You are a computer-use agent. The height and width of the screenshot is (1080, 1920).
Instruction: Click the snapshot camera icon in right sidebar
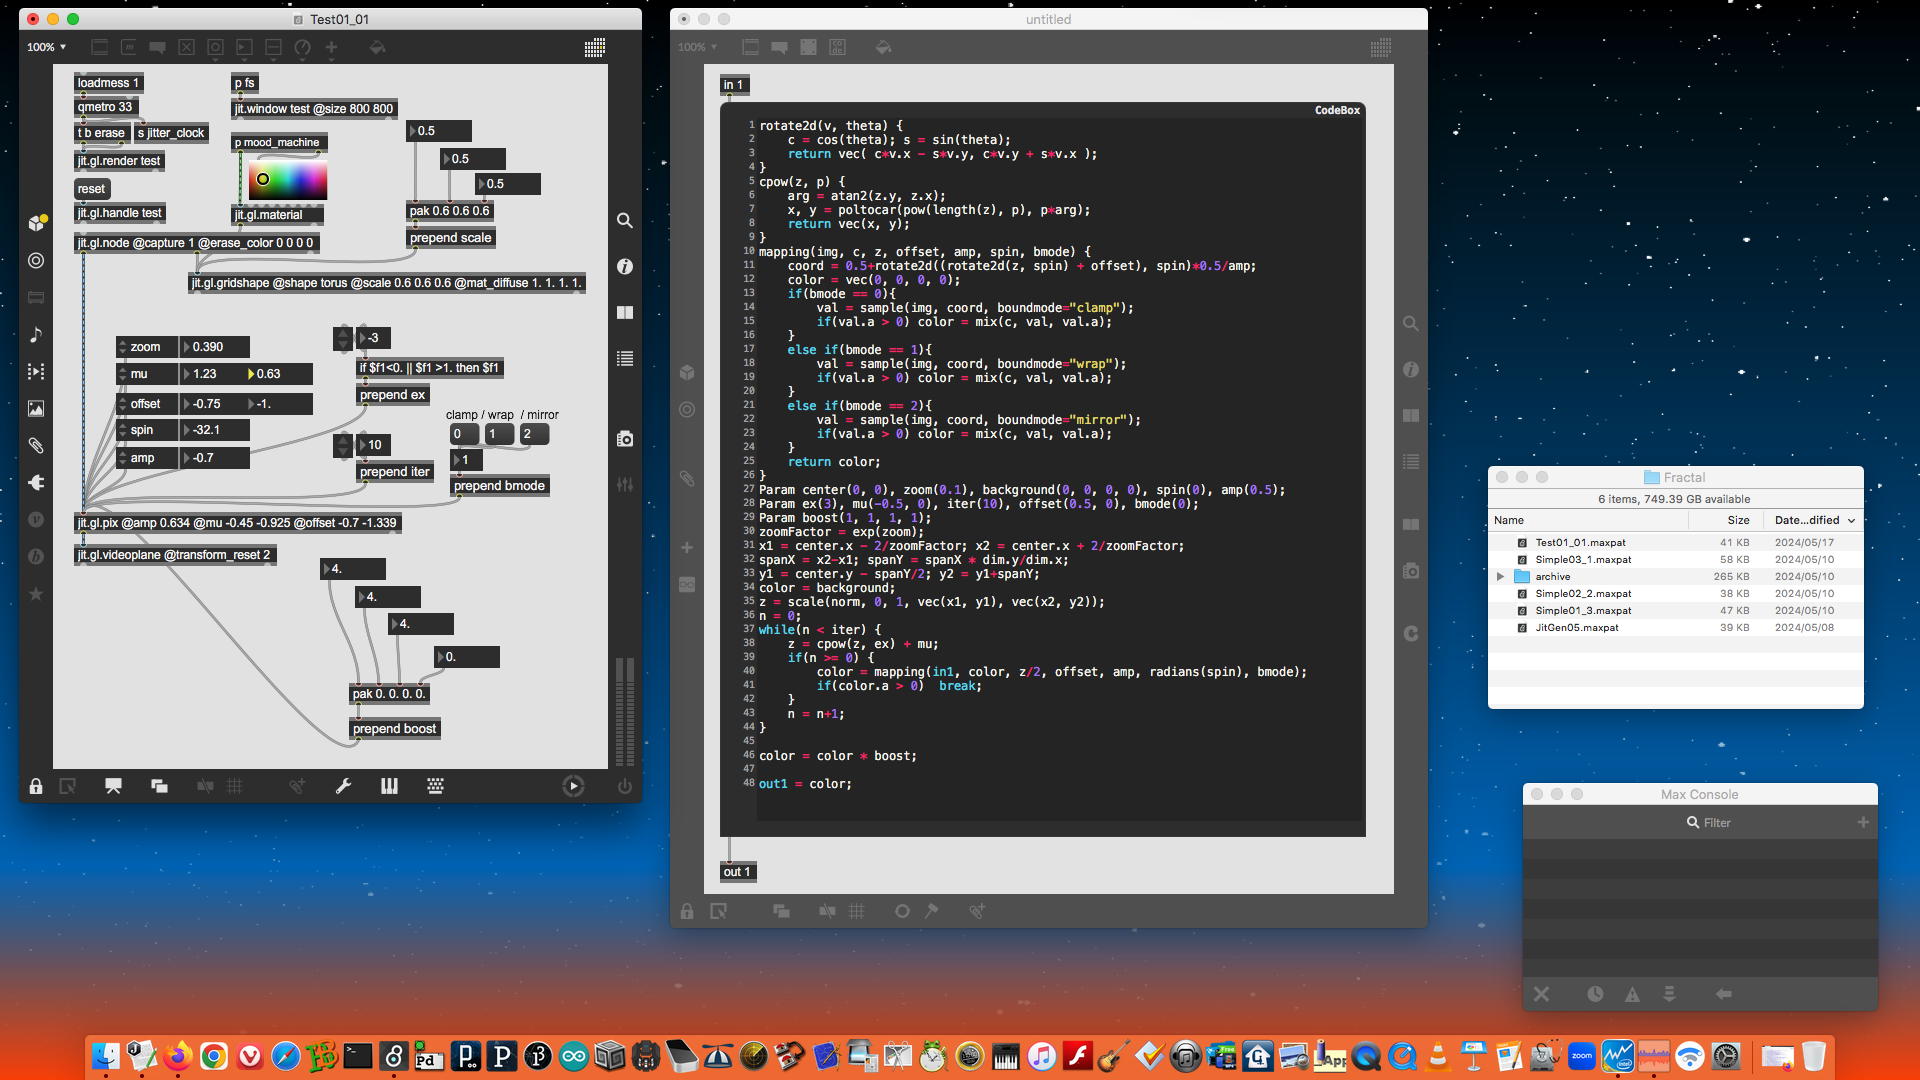click(x=625, y=439)
